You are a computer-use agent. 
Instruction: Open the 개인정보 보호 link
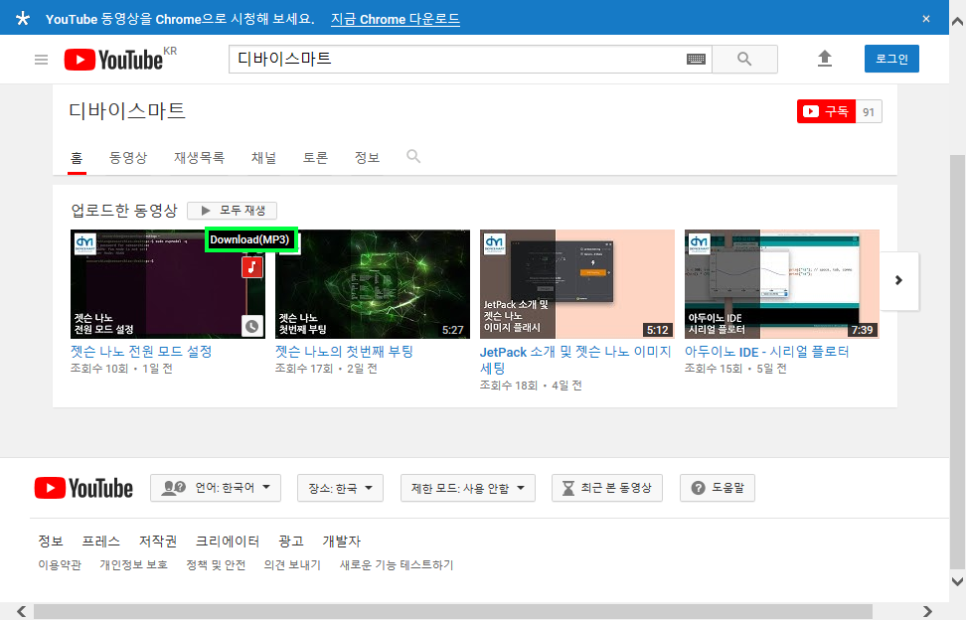click(x=134, y=565)
